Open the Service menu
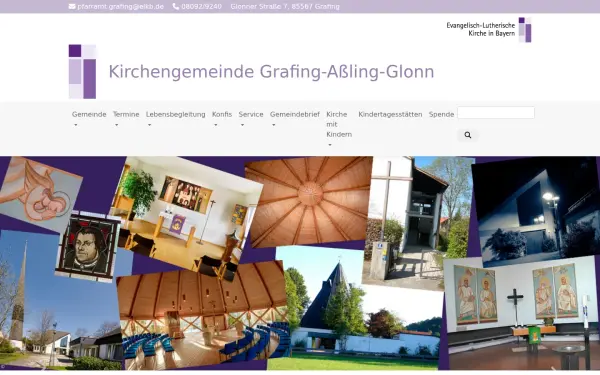This screenshot has height=375, width=600. pyautogui.click(x=251, y=114)
